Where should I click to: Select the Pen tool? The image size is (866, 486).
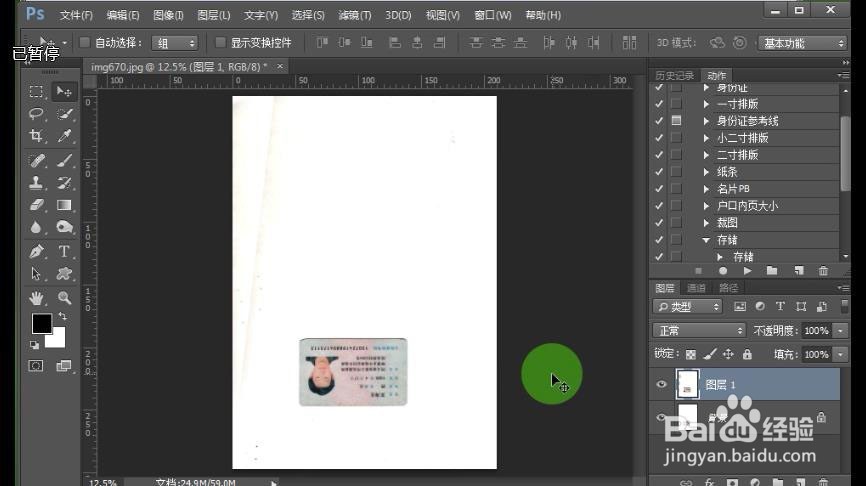36,252
